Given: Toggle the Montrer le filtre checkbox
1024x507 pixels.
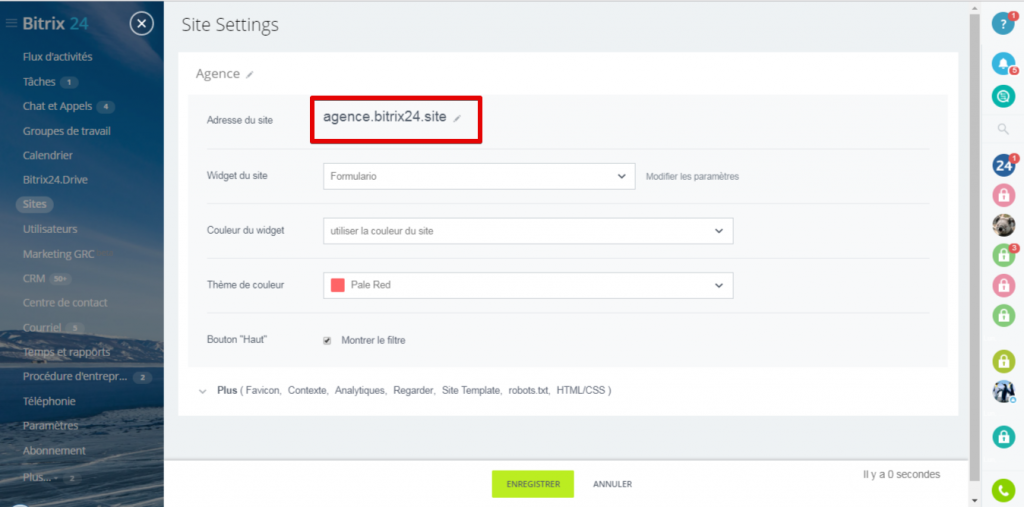Looking at the screenshot, I should [327, 340].
